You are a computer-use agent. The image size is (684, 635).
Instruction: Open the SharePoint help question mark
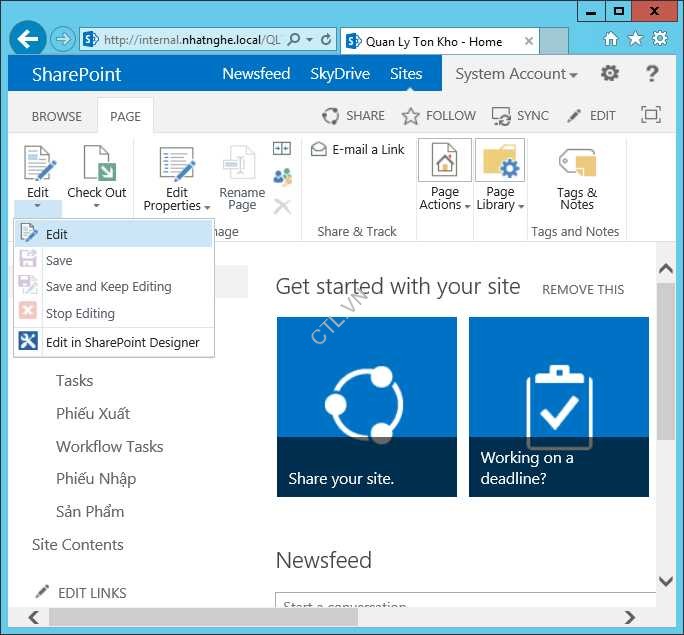[652, 74]
